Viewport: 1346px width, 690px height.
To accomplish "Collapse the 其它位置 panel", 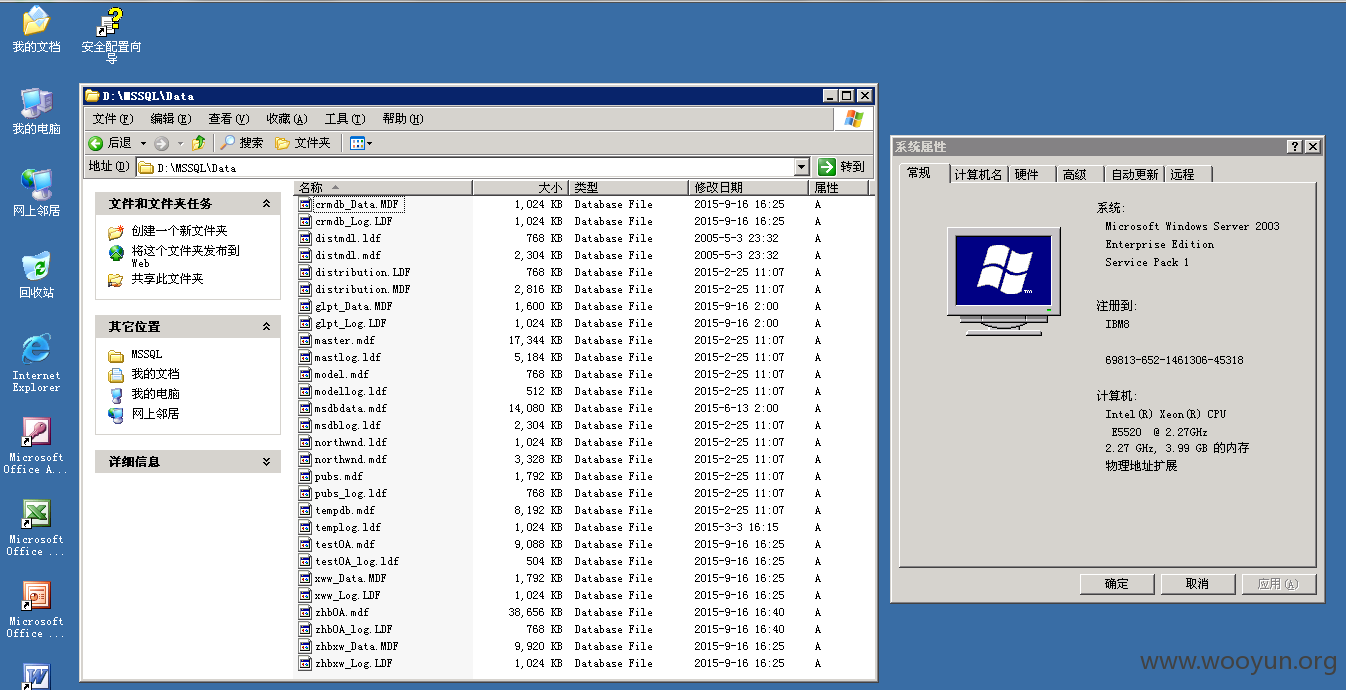I will point(266,326).
